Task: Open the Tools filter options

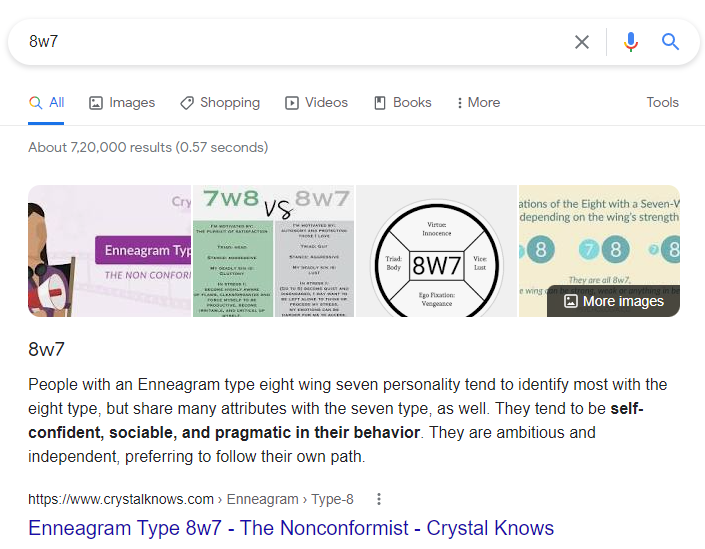Action: tap(662, 103)
